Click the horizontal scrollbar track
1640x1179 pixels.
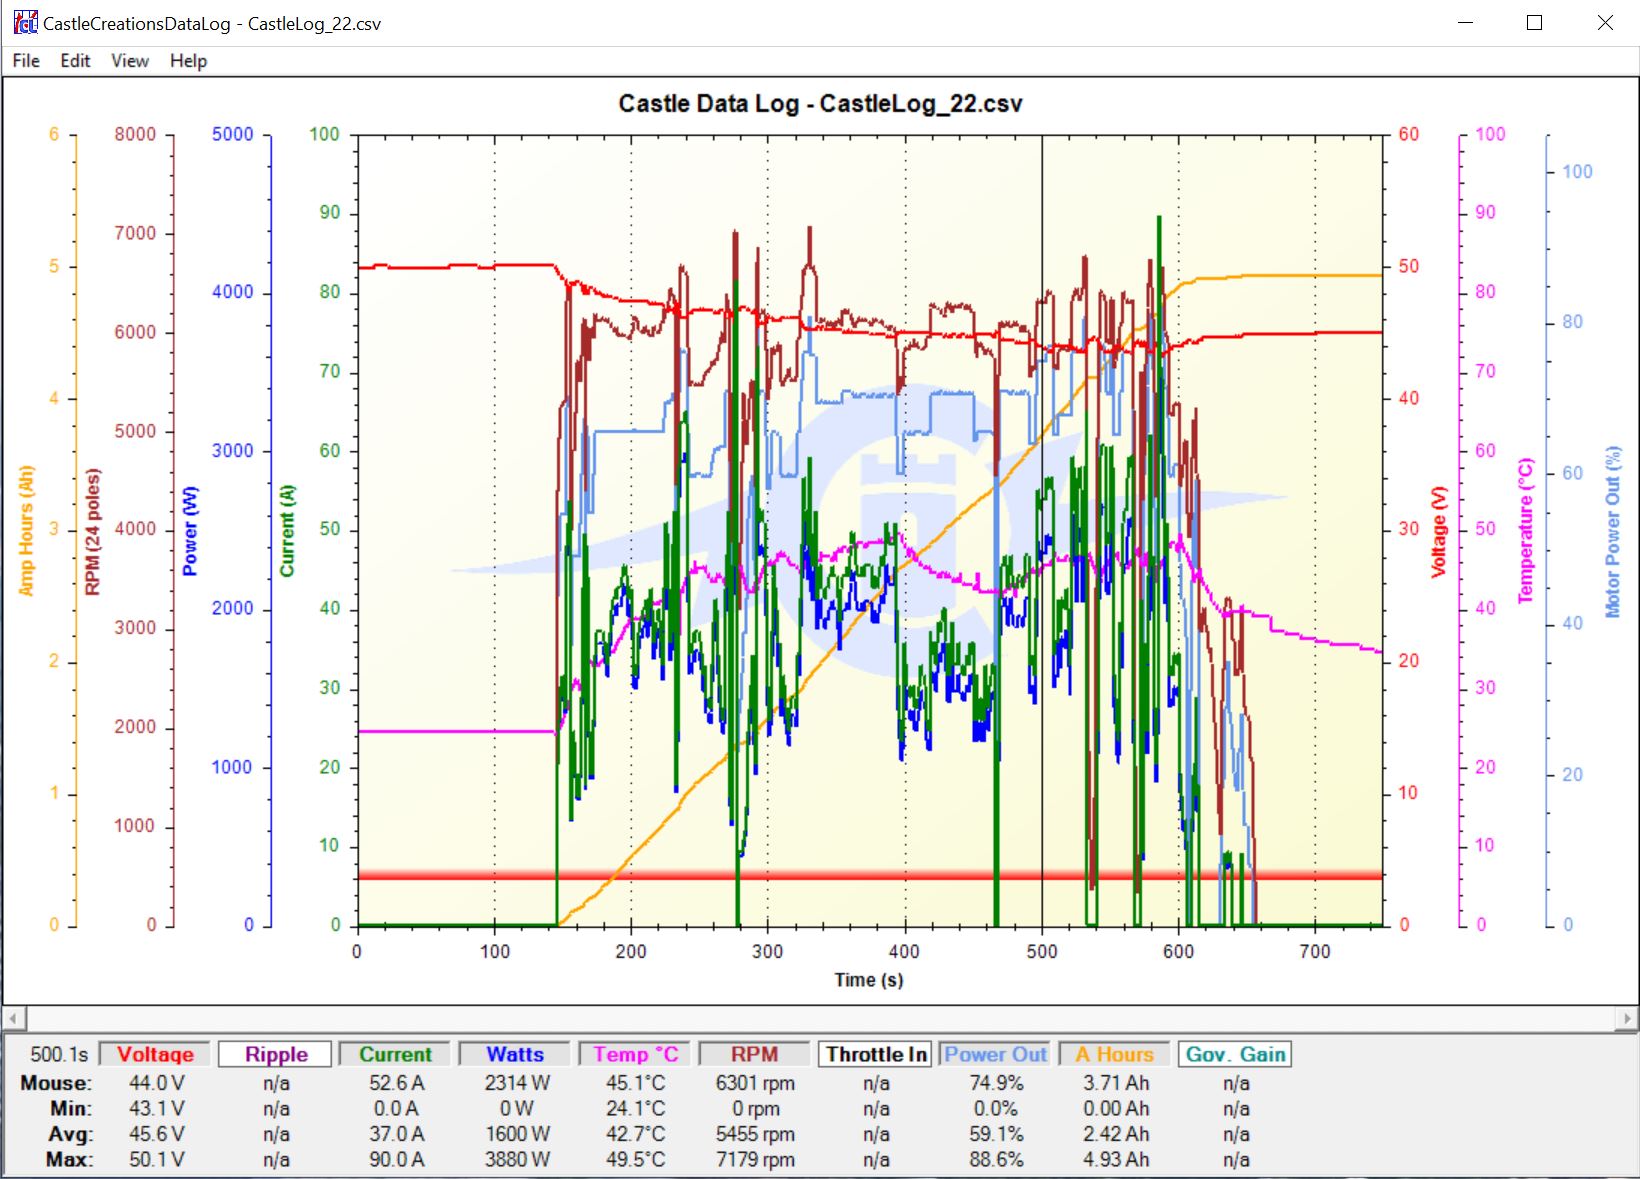[820, 1019]
